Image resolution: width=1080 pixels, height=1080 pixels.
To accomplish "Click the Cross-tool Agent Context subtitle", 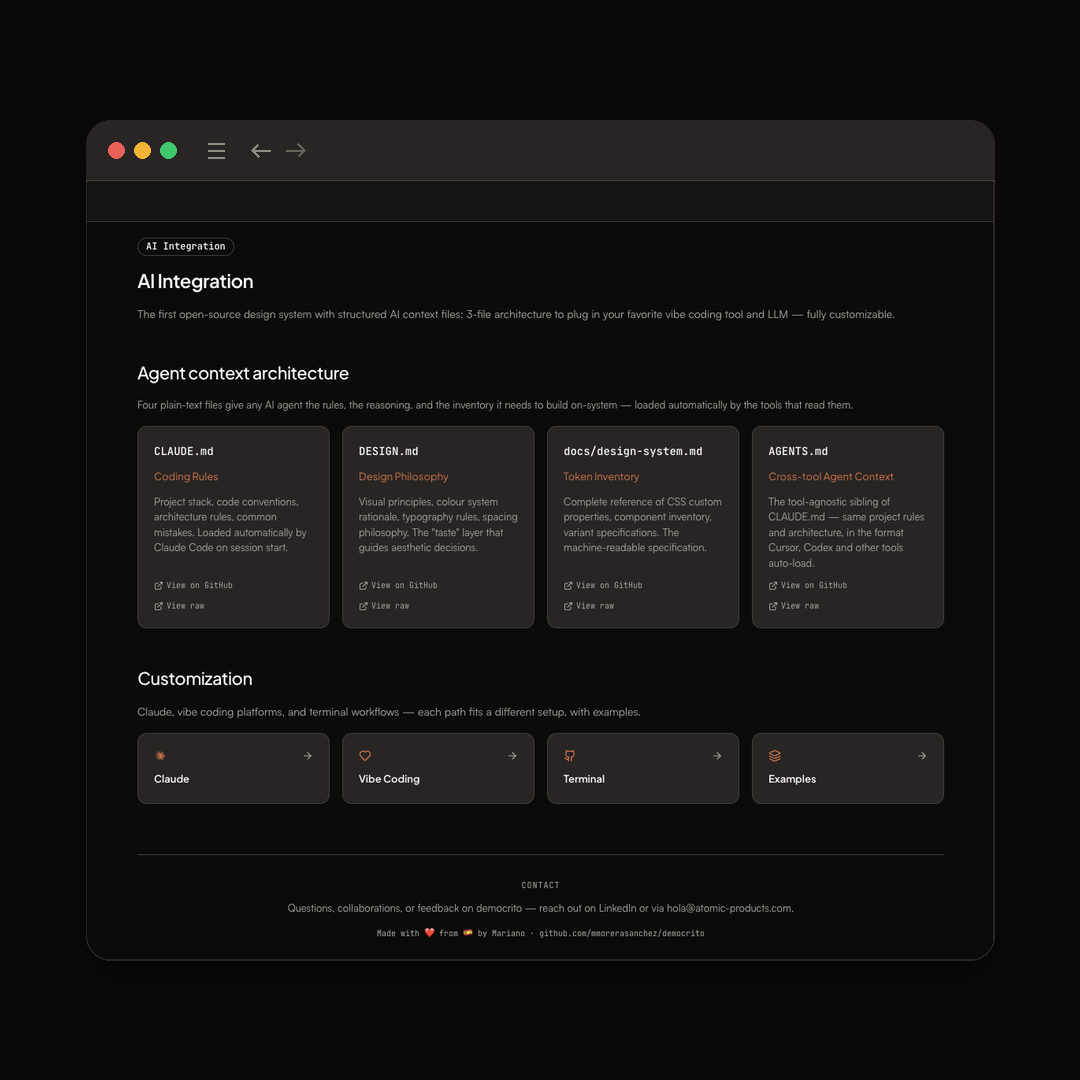I will click(831, 477).
